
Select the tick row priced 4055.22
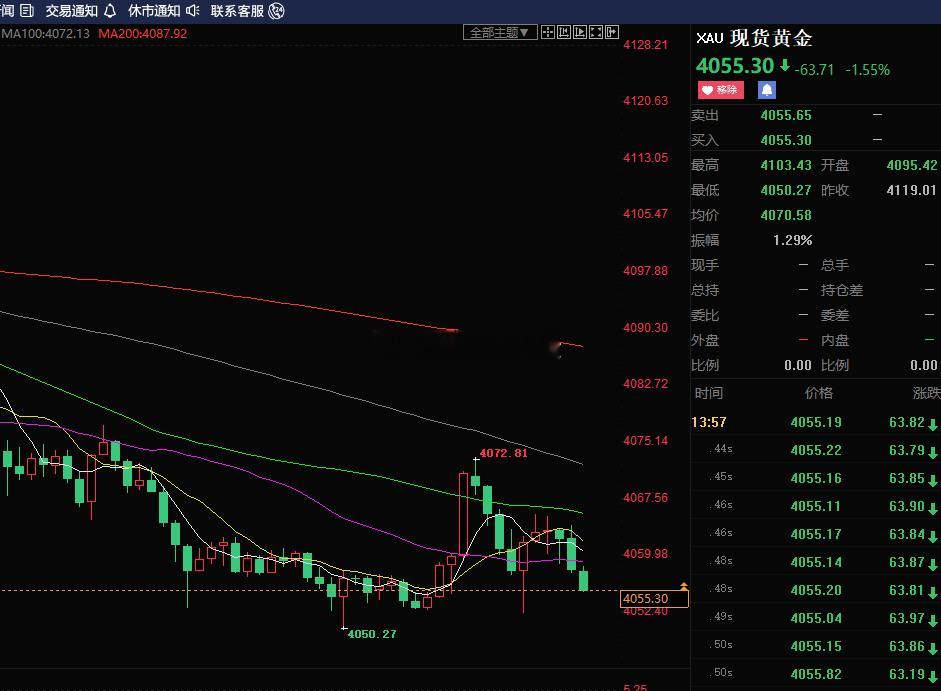click(816, 450)
